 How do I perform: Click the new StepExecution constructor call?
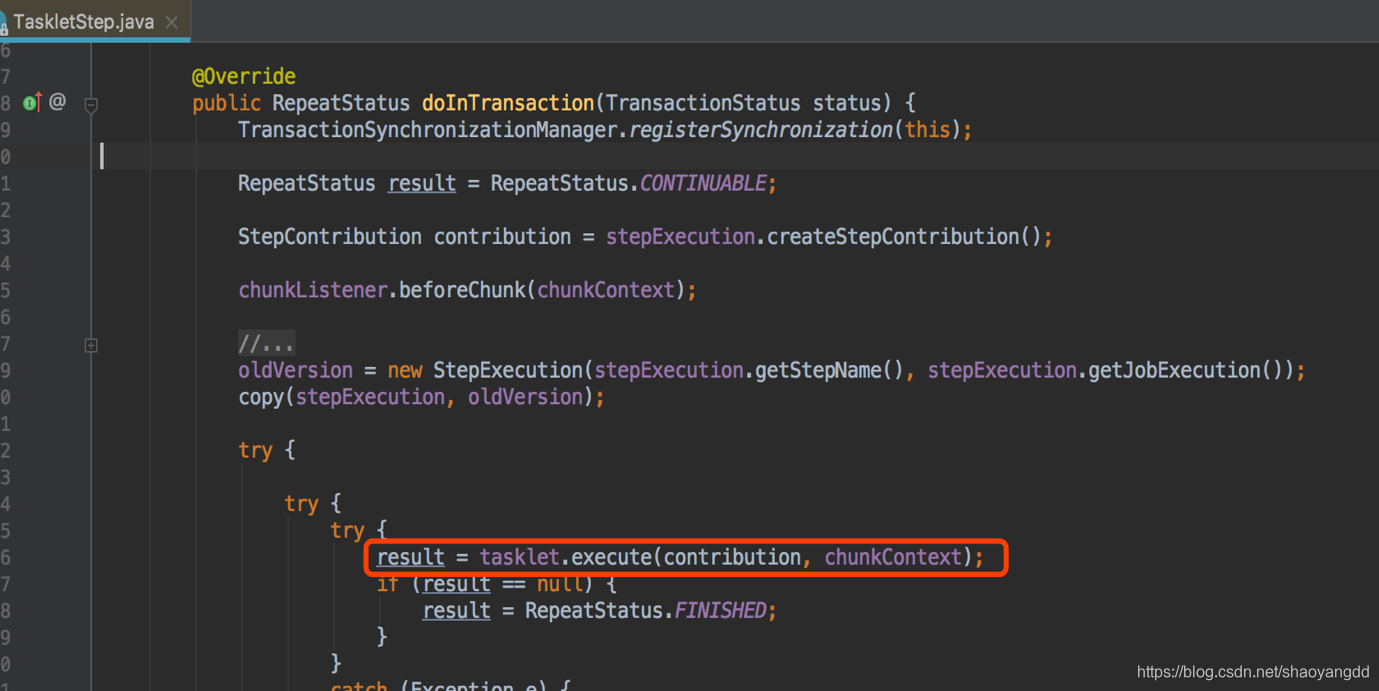tap(484, 370)
